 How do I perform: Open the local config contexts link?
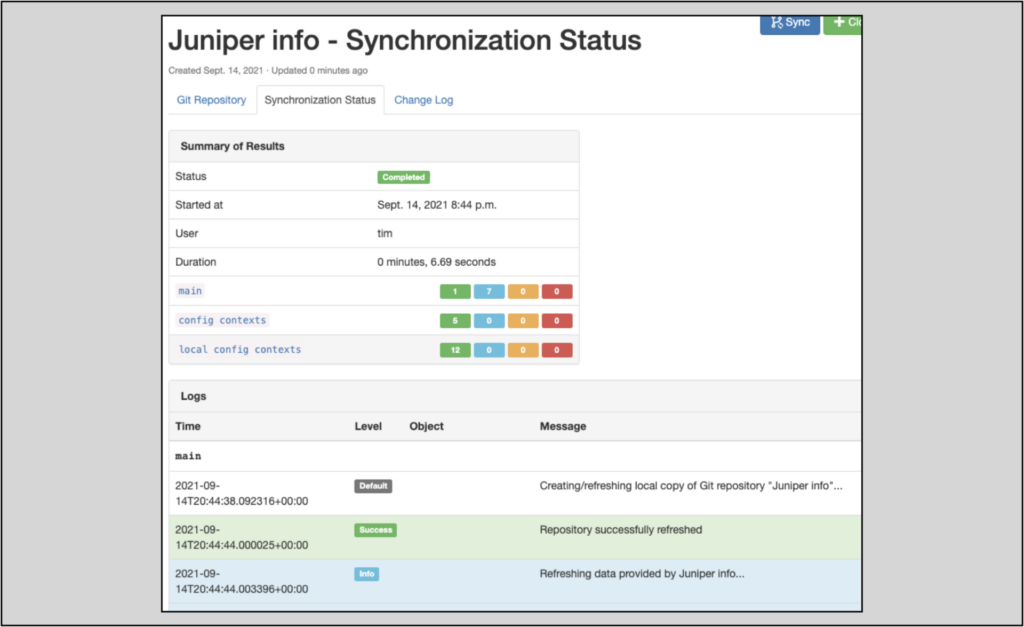[x=238, y=350]
